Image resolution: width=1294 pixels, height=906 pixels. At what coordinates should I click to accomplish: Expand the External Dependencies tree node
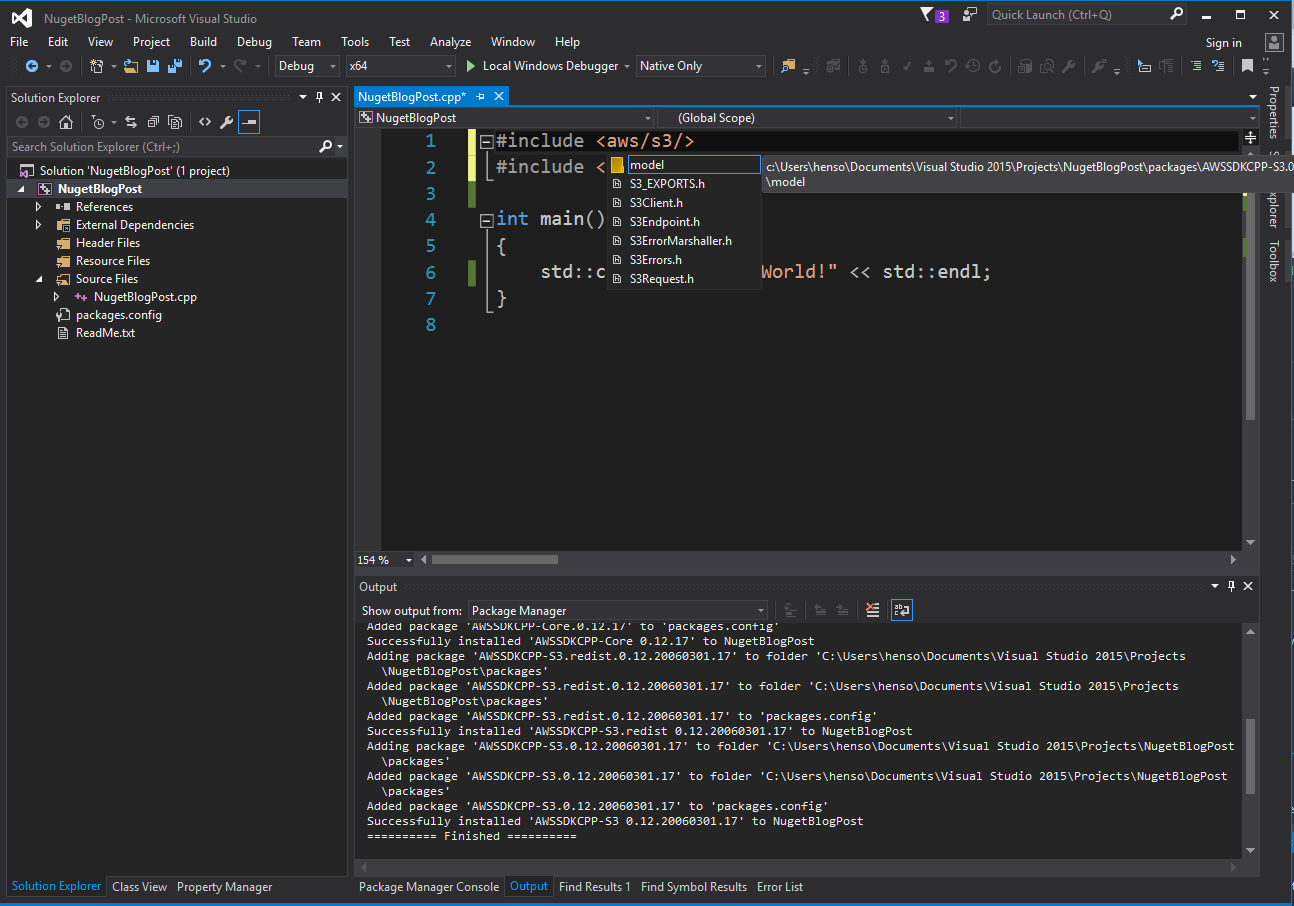pyautogui.click(x=39, y=225)
